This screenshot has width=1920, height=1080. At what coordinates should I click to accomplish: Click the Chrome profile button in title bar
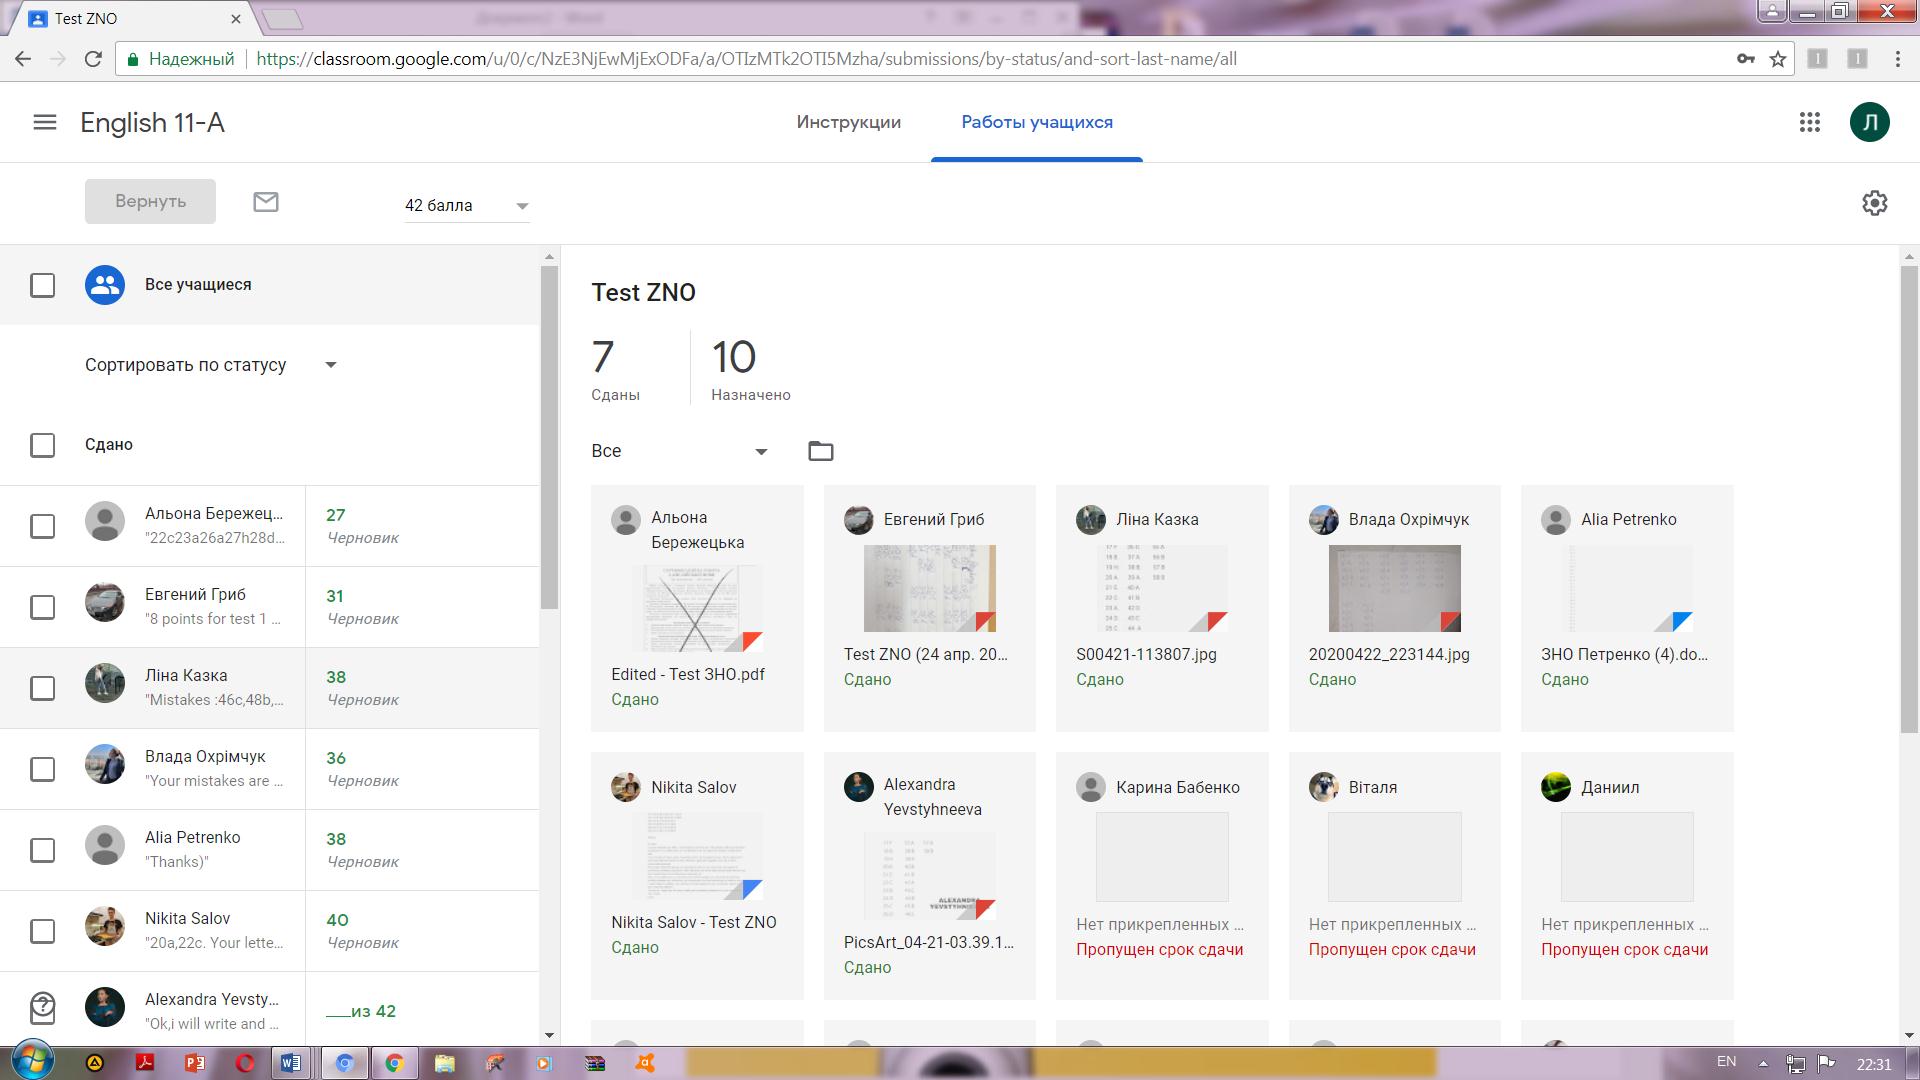tap(1771, 12)
